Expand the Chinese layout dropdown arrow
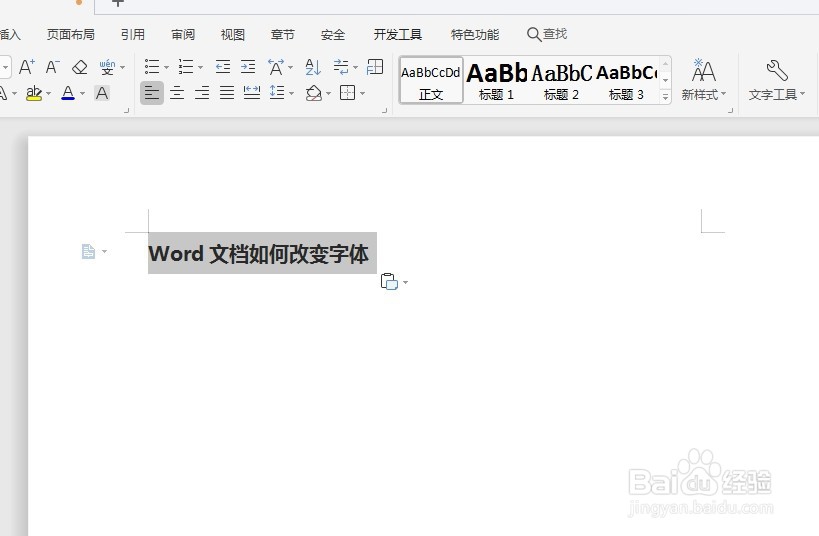Image resolution: width=819 pixels, height=536 pixels. coord(290,67)
